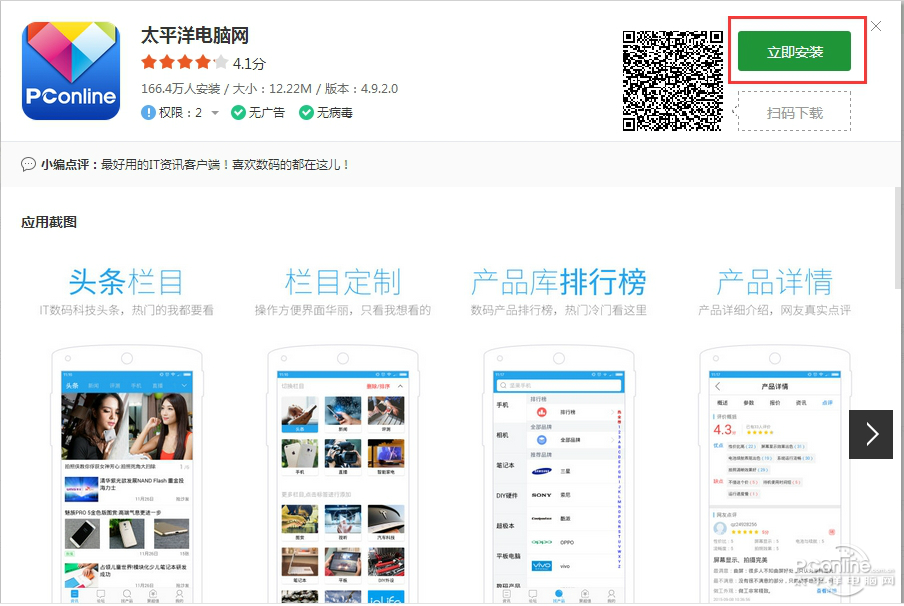Open the 产品详情 screenshot thumbnail

pyautogui.click(x=775, y=435)
